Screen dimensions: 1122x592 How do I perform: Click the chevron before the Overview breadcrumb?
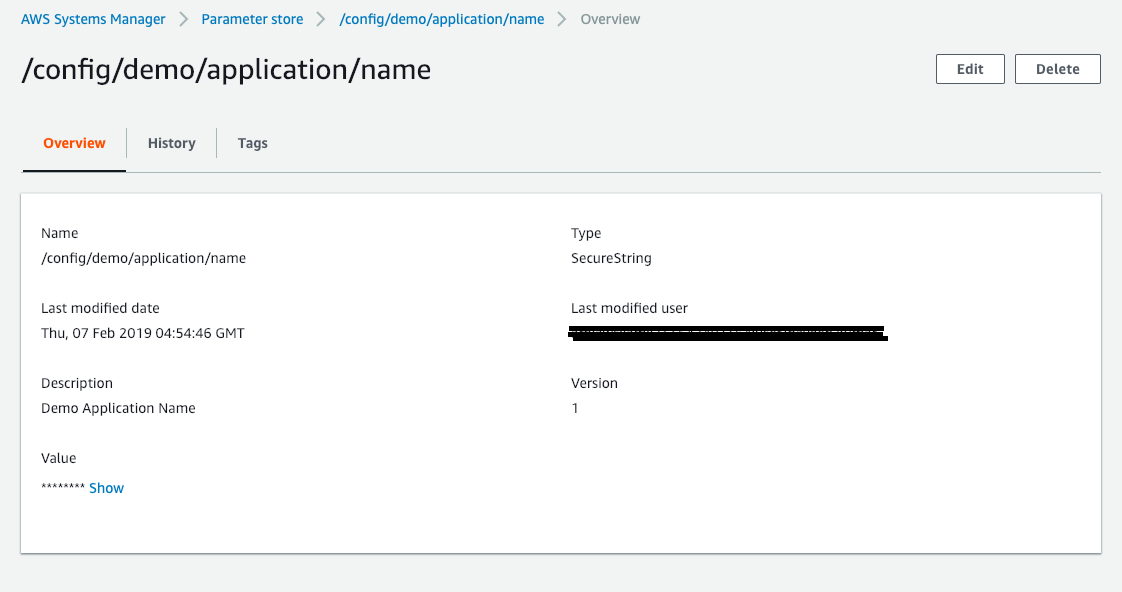[562, 18]
